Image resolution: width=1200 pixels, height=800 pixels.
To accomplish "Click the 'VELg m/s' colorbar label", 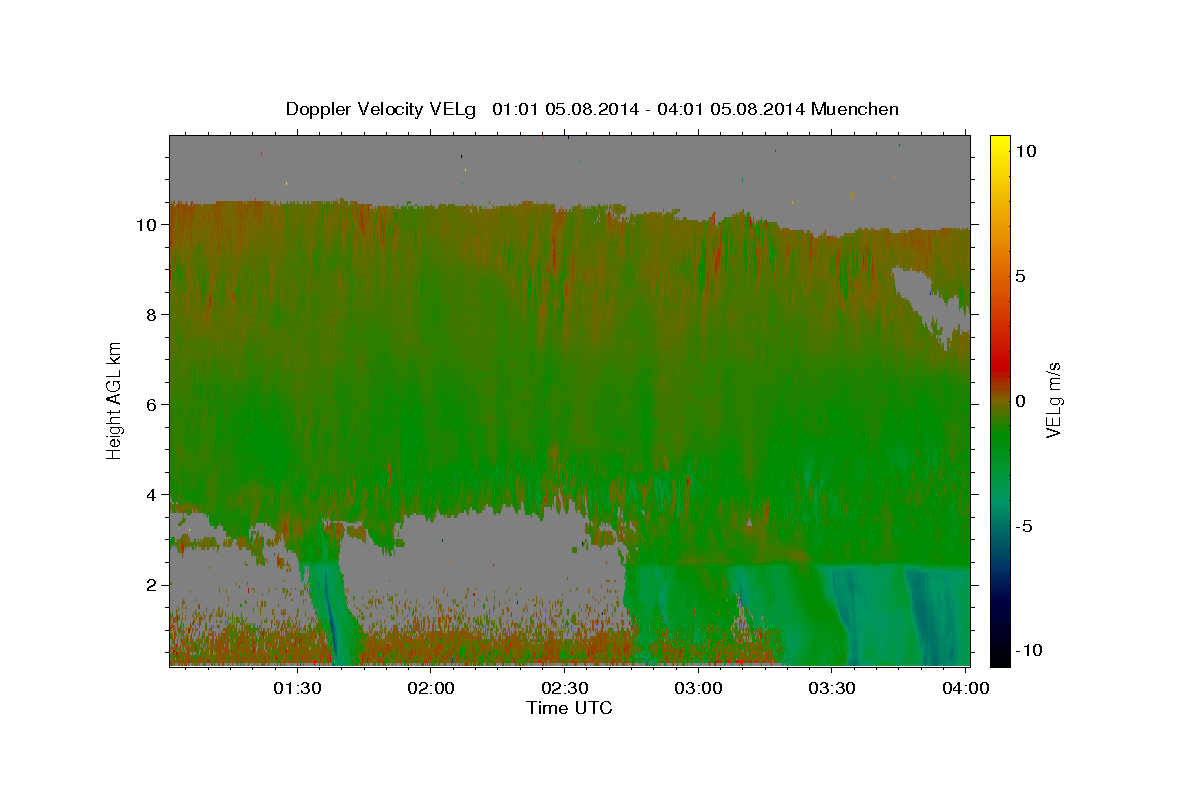I will pos(1053,402).
